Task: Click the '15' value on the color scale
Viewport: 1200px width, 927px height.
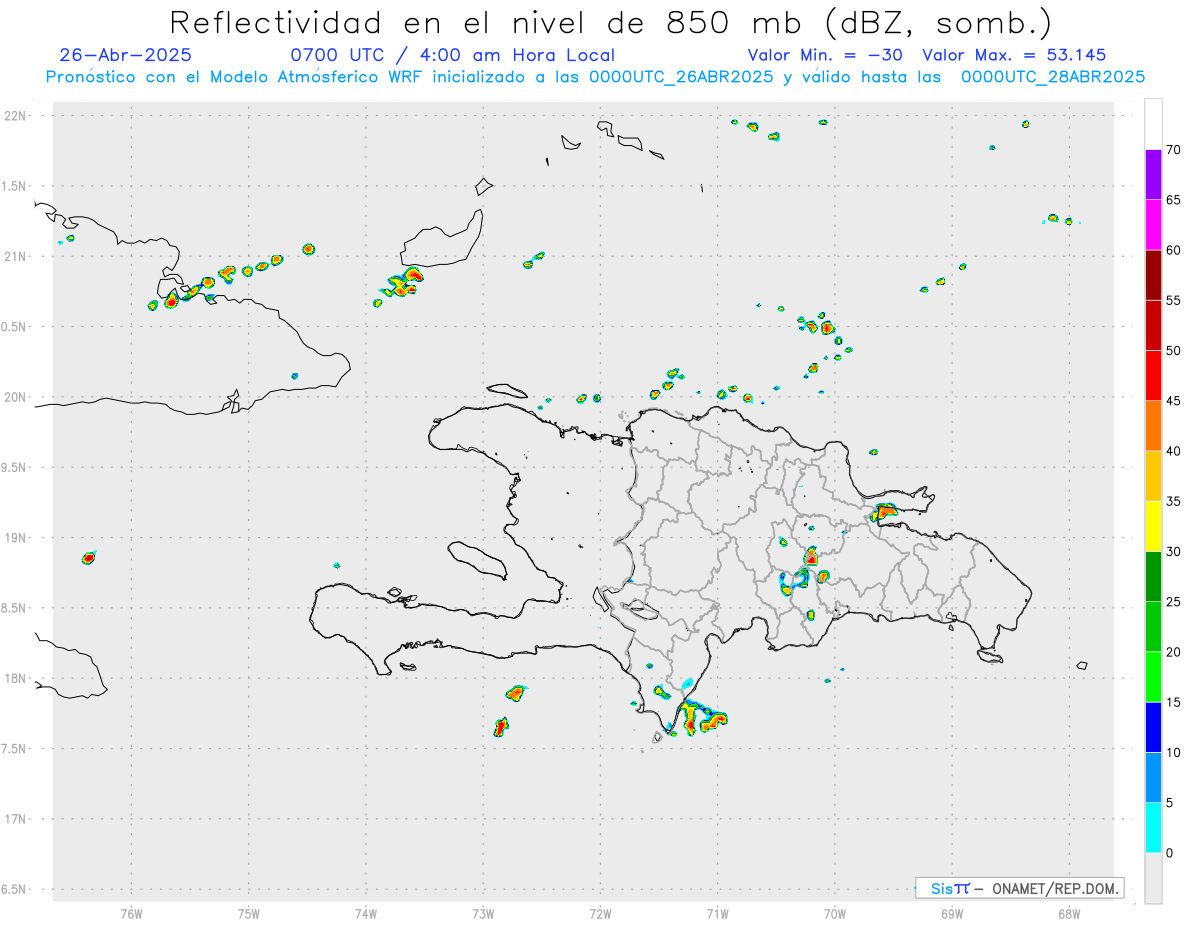Action: tap(1173, 703)
